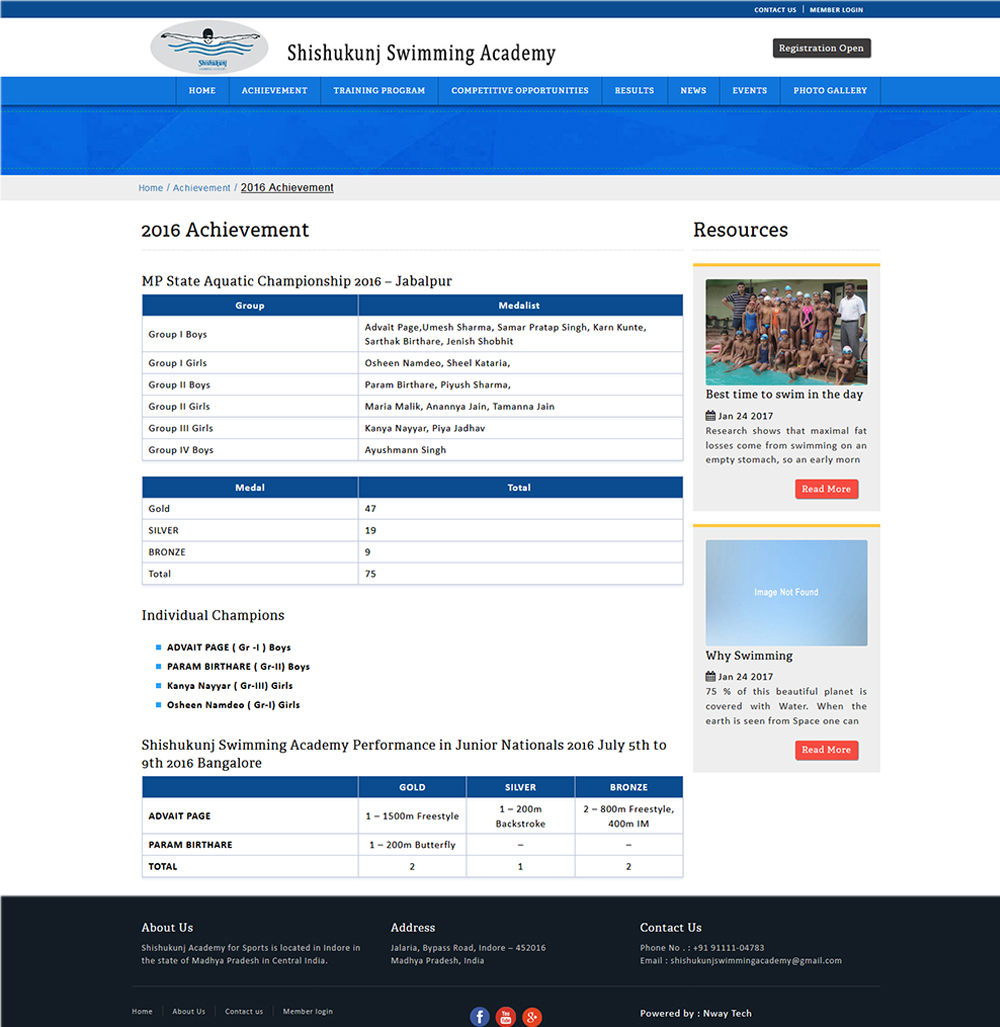The image size is (1000, 1027).
Task: Open About Us link in footer
Action: pyautogui.click(x=188, y=1012)
